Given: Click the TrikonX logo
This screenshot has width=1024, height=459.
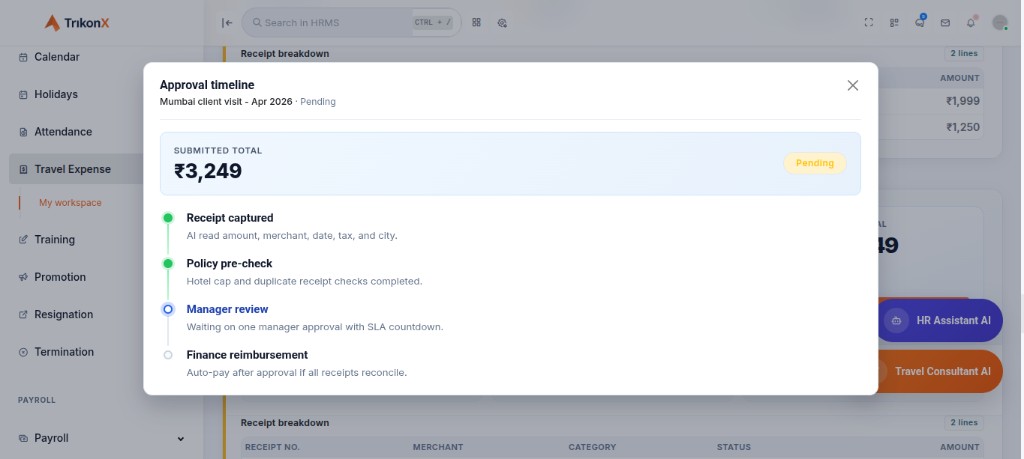Looking at the screenshot, I should pos(76,23).
